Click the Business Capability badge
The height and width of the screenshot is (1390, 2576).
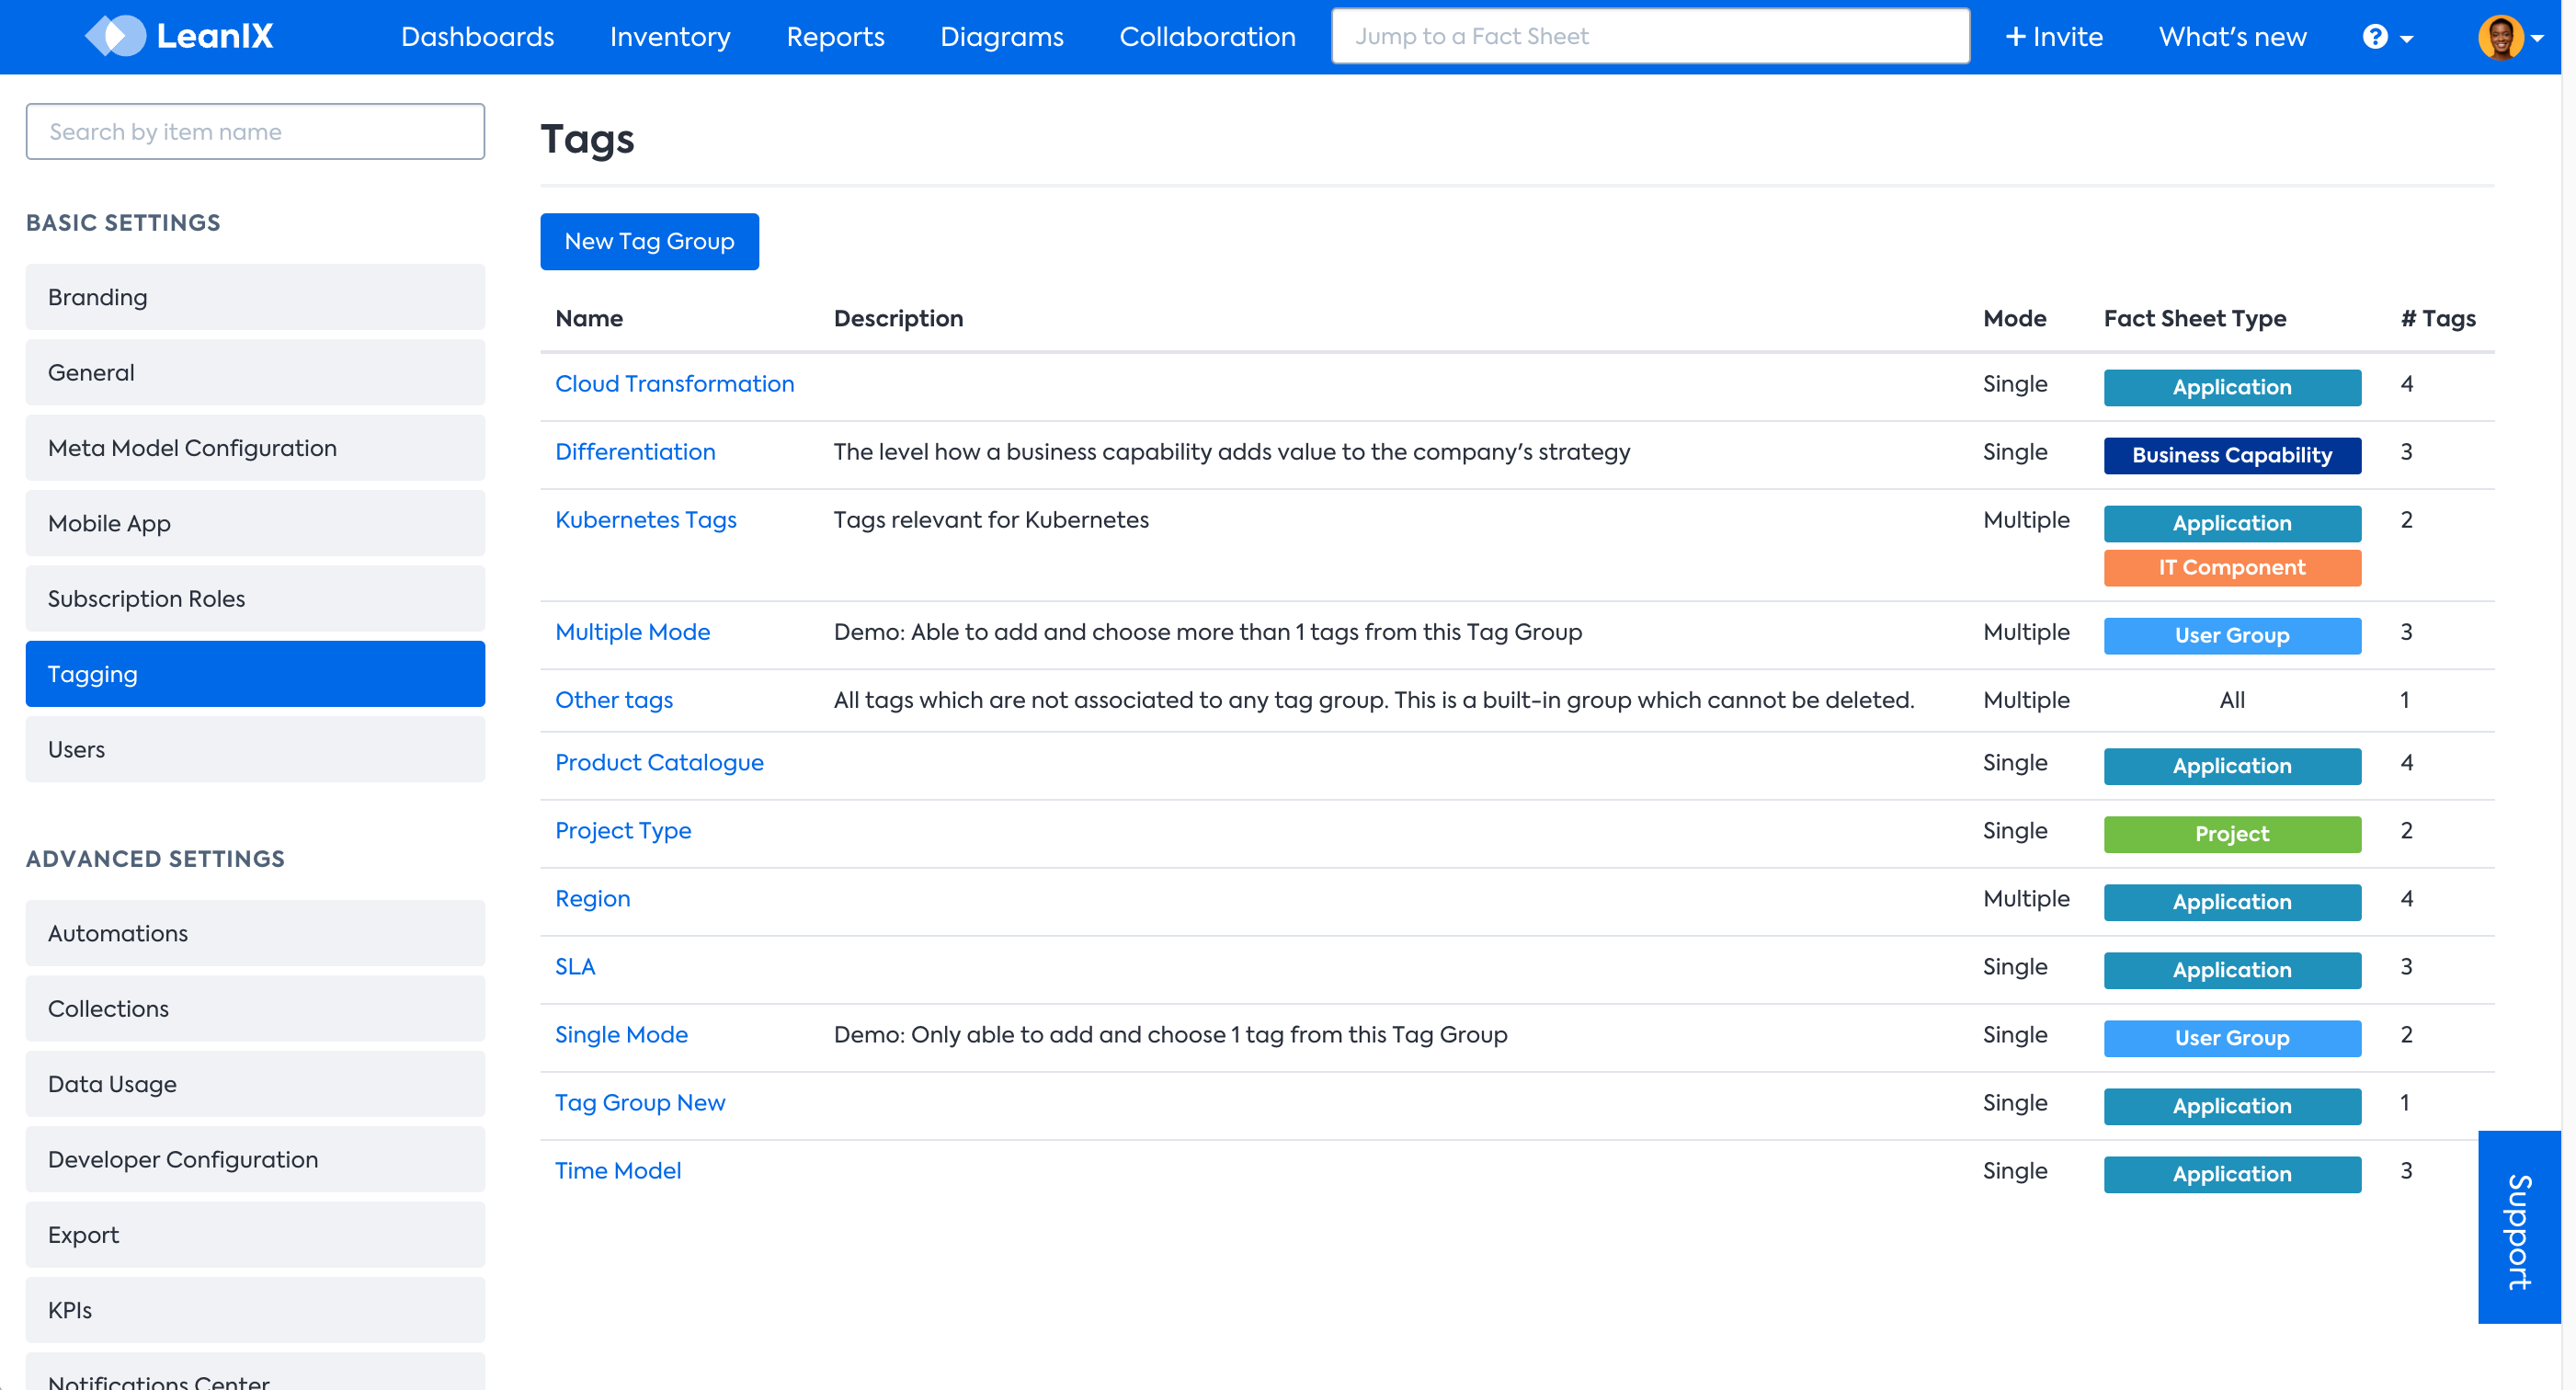tap(2231, 455)
